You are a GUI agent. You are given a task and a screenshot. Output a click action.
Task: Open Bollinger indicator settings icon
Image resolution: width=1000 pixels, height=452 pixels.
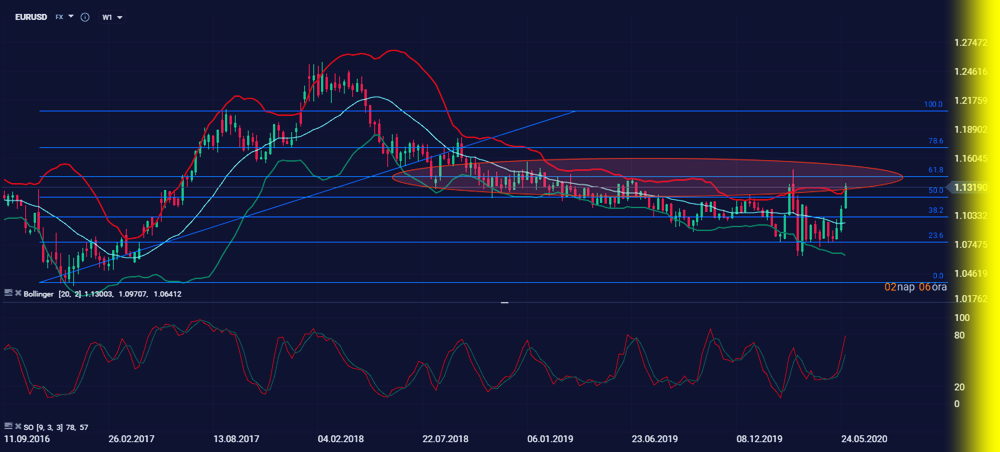coord(7,294)
